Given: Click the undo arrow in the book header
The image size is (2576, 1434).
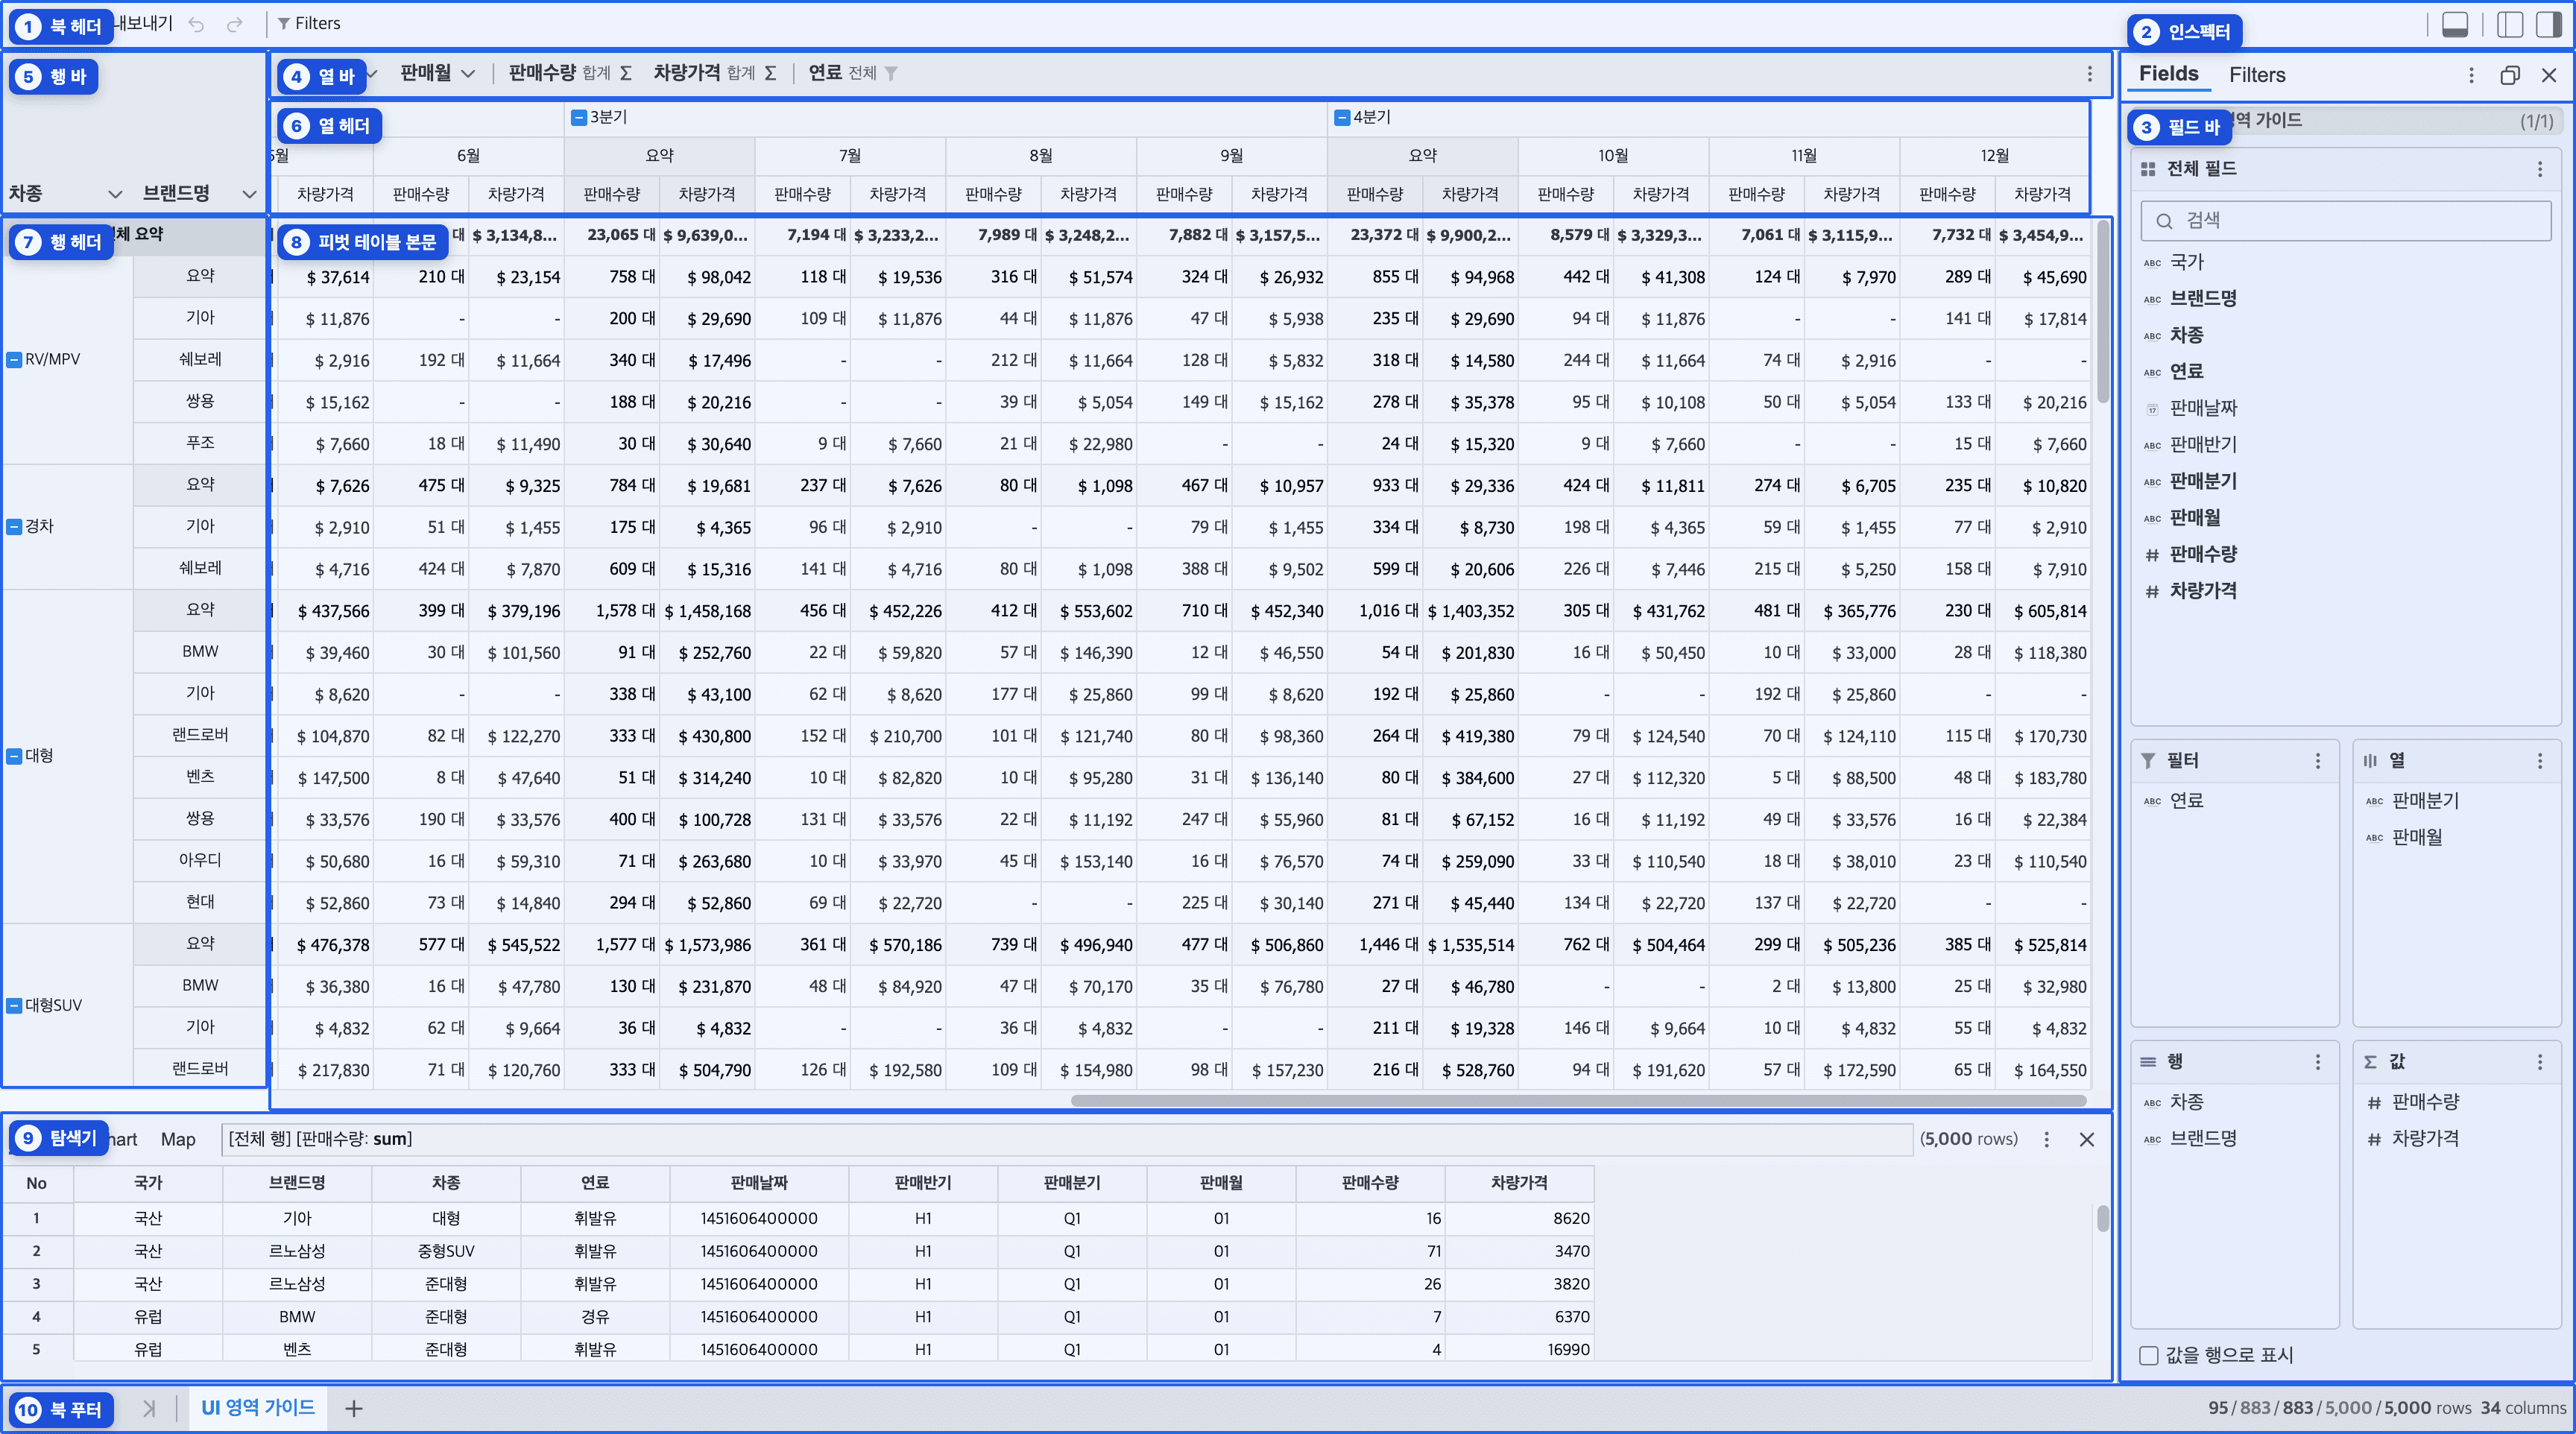Looking at the screenshot, I should pos(197,24).
